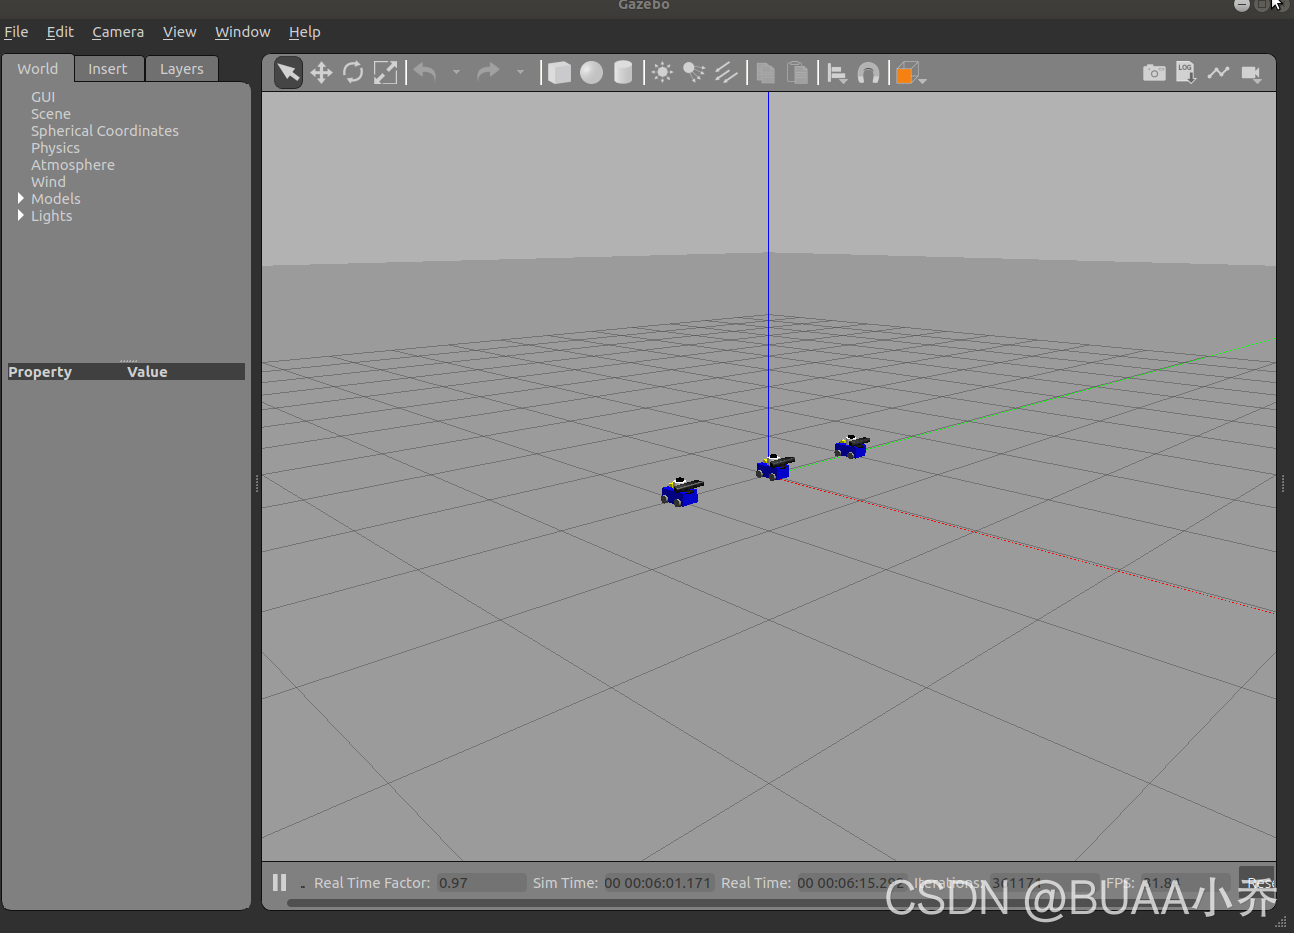Click the Sim Time value field
The image size is (1294, 933).
[x=658, y=883]
